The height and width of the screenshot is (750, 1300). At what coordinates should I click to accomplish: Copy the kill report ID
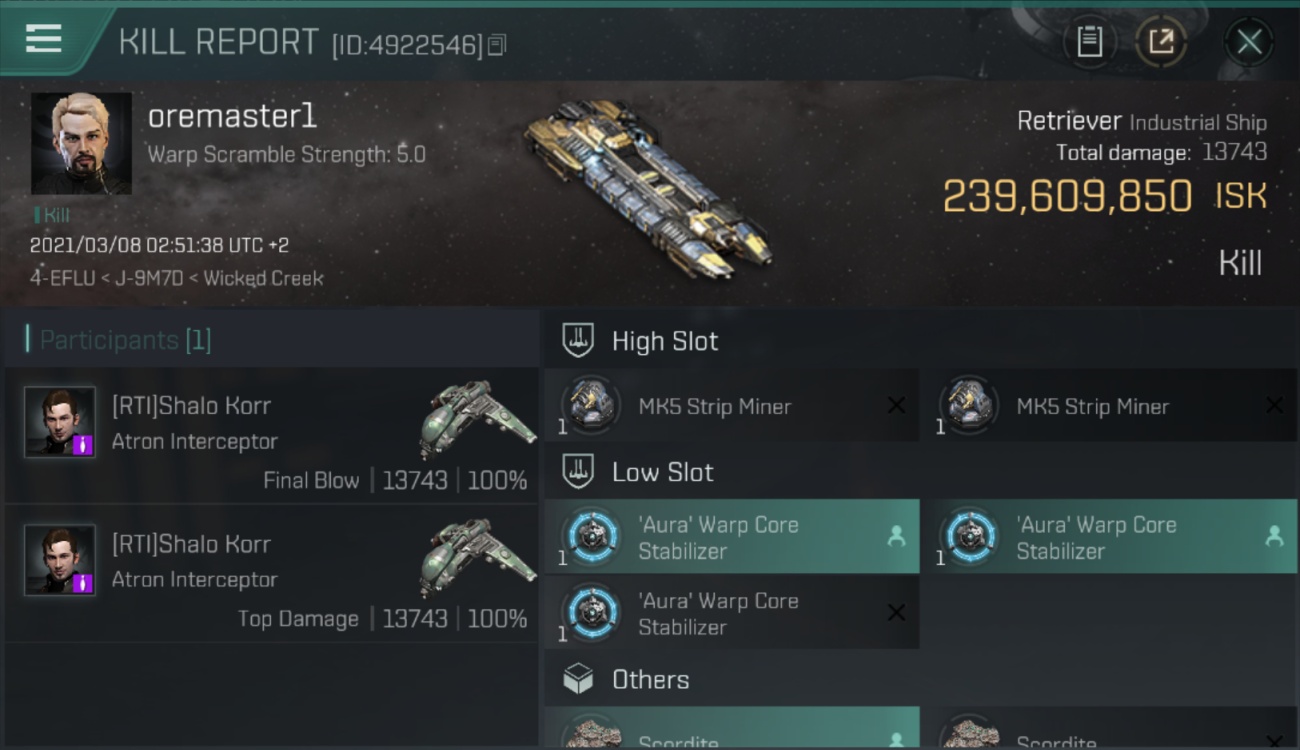pyautogui.click(x=497, y=45)
